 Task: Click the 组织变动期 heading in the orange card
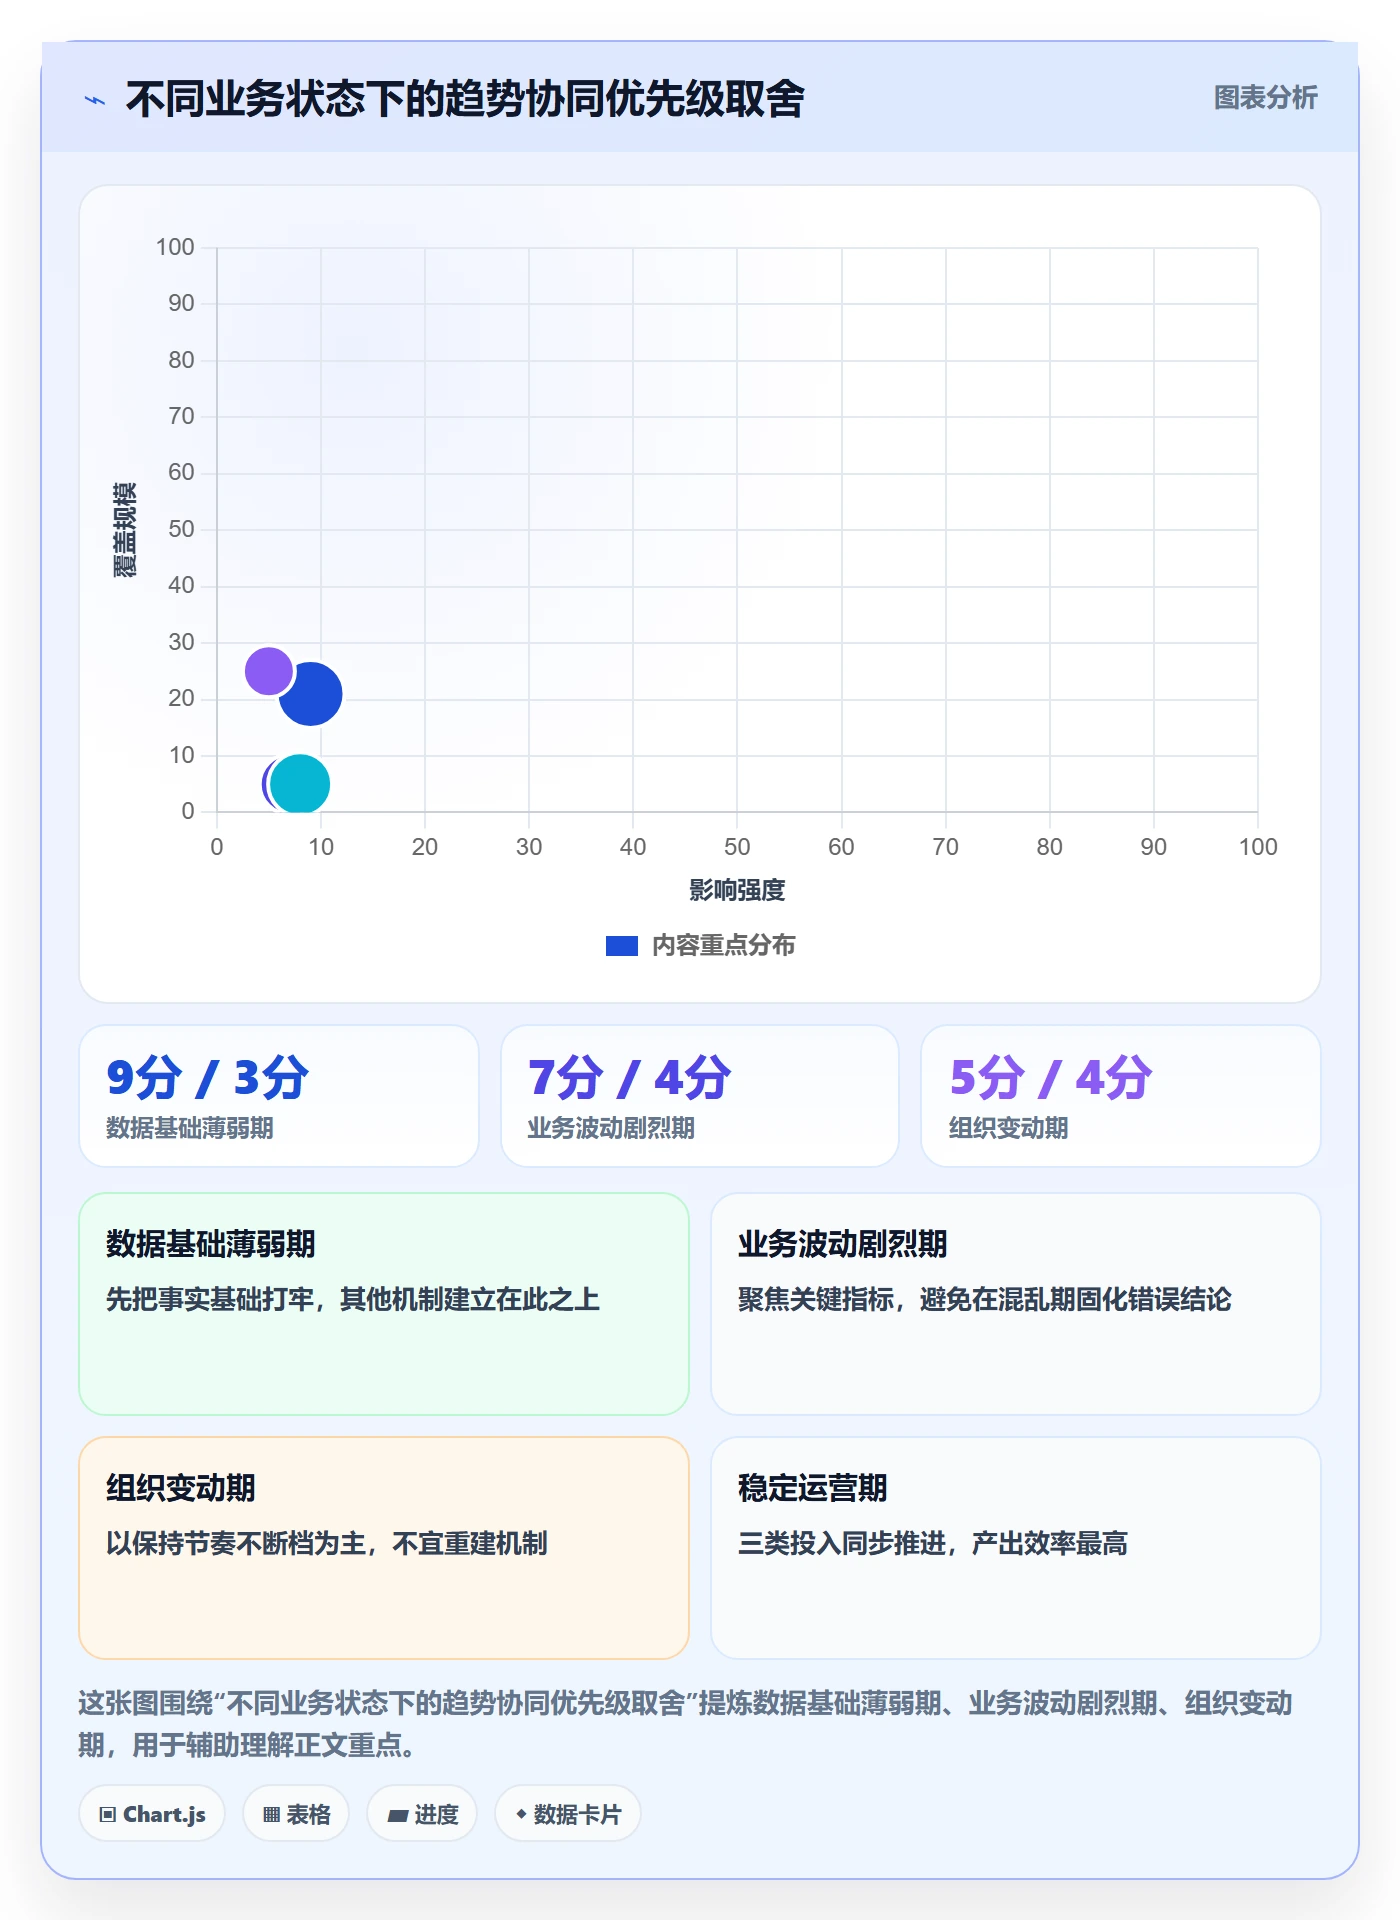181,1488
